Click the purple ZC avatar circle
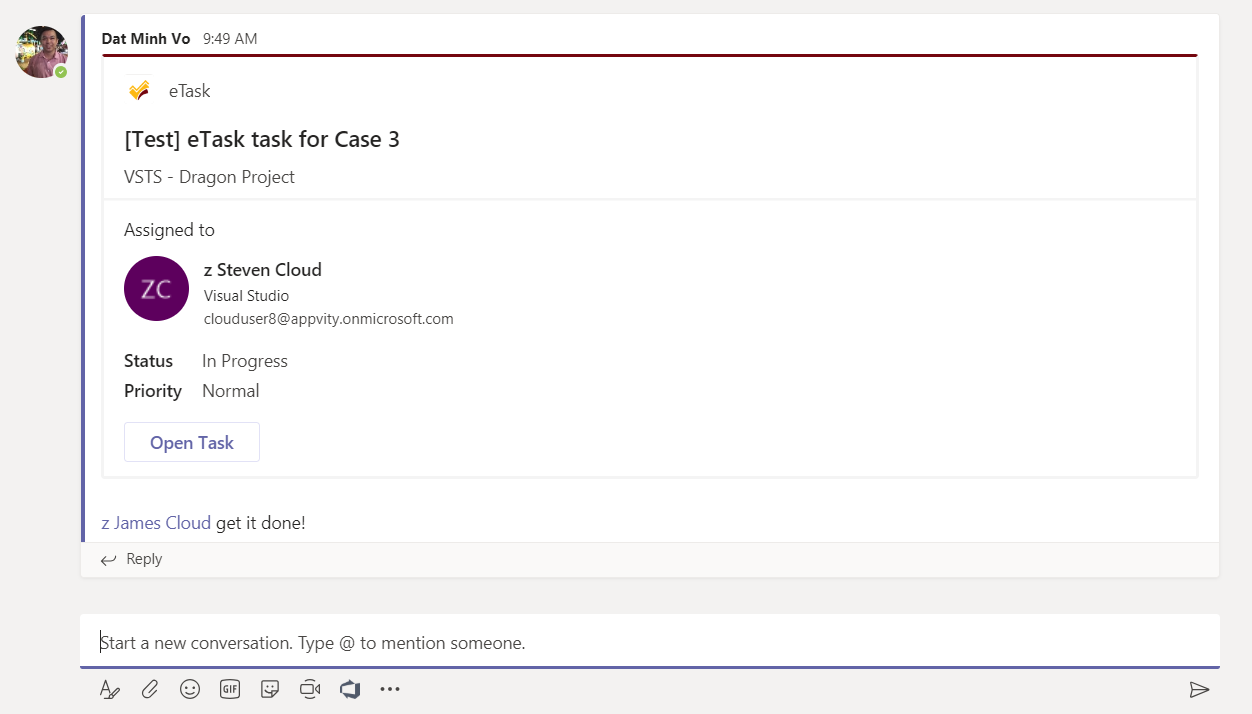 pos(156,289)
